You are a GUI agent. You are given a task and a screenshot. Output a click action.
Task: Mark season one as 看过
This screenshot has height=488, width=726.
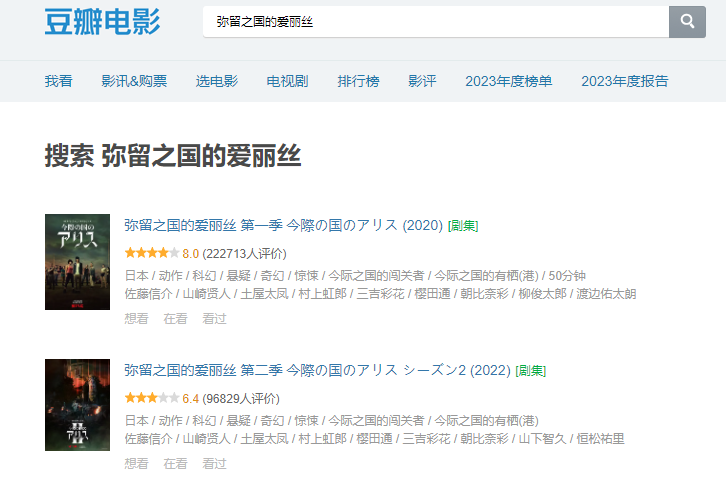click(214, 318)
